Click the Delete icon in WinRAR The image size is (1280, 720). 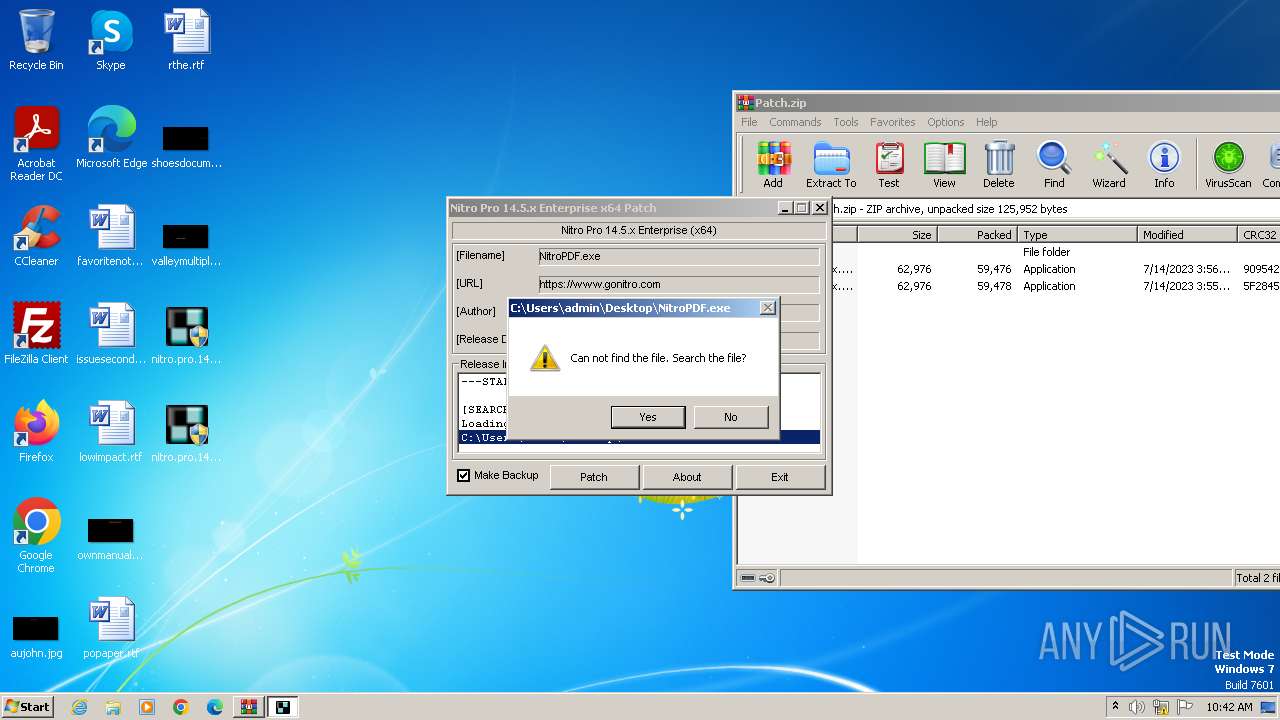tap(998, 164)
